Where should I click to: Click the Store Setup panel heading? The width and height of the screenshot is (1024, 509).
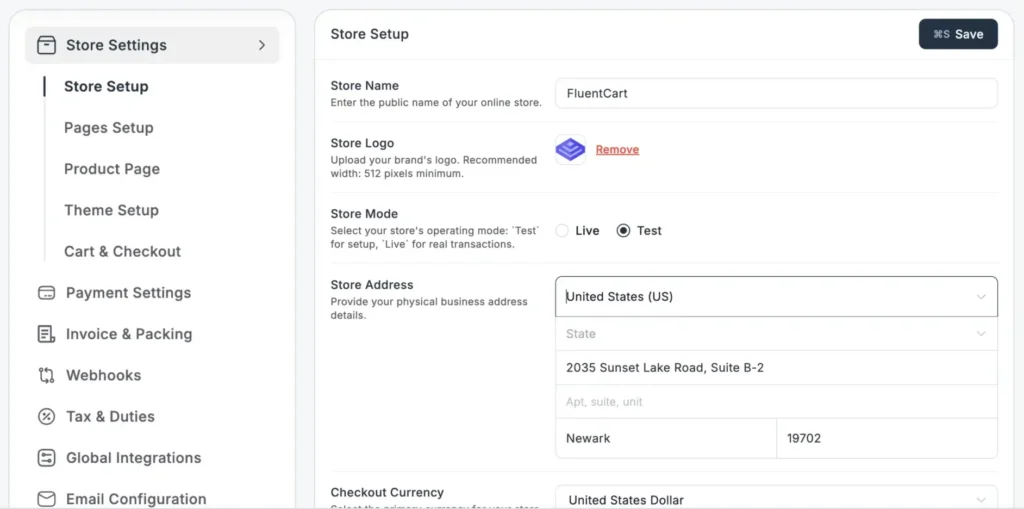(x=370, y=34)
